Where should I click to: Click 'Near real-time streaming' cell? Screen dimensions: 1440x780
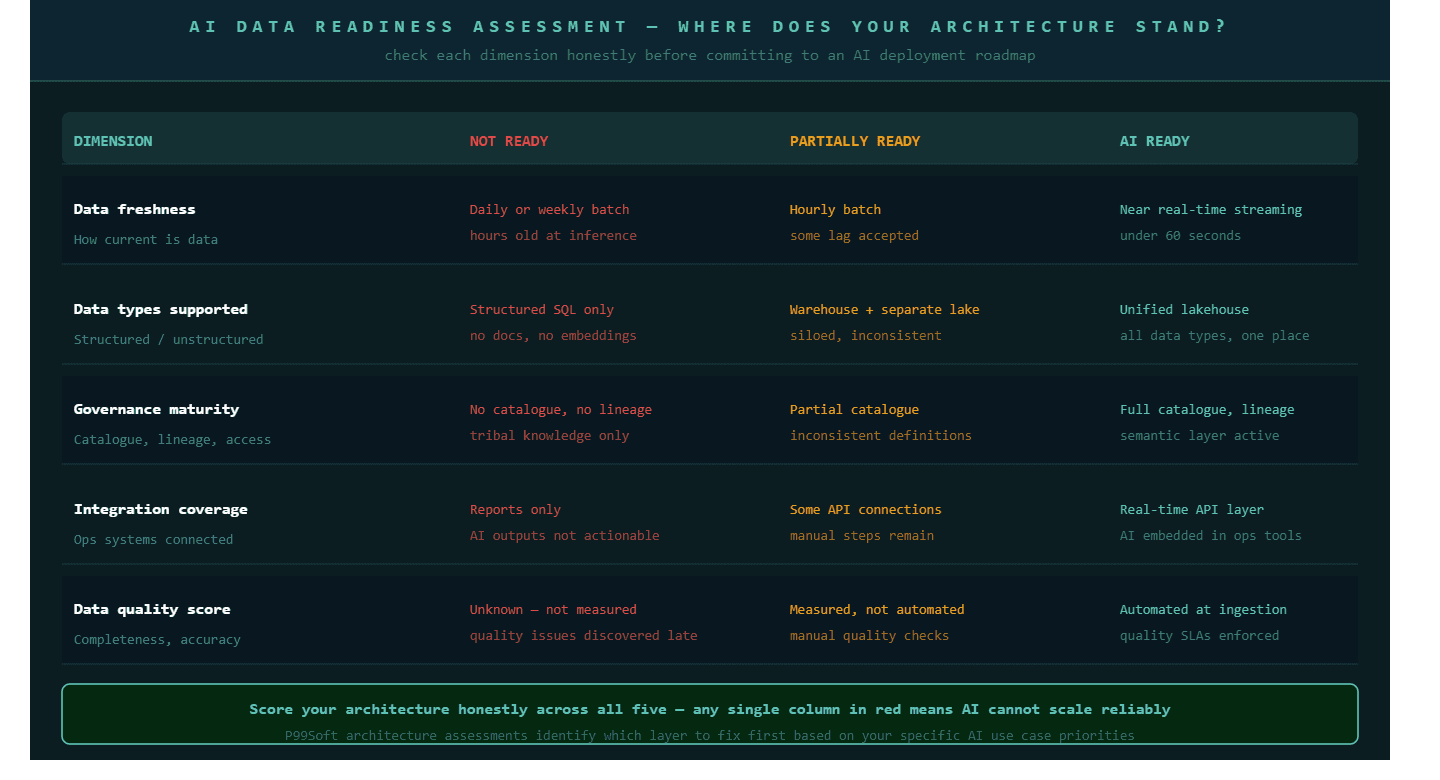pyautogui.click(x=1211, y=209)
